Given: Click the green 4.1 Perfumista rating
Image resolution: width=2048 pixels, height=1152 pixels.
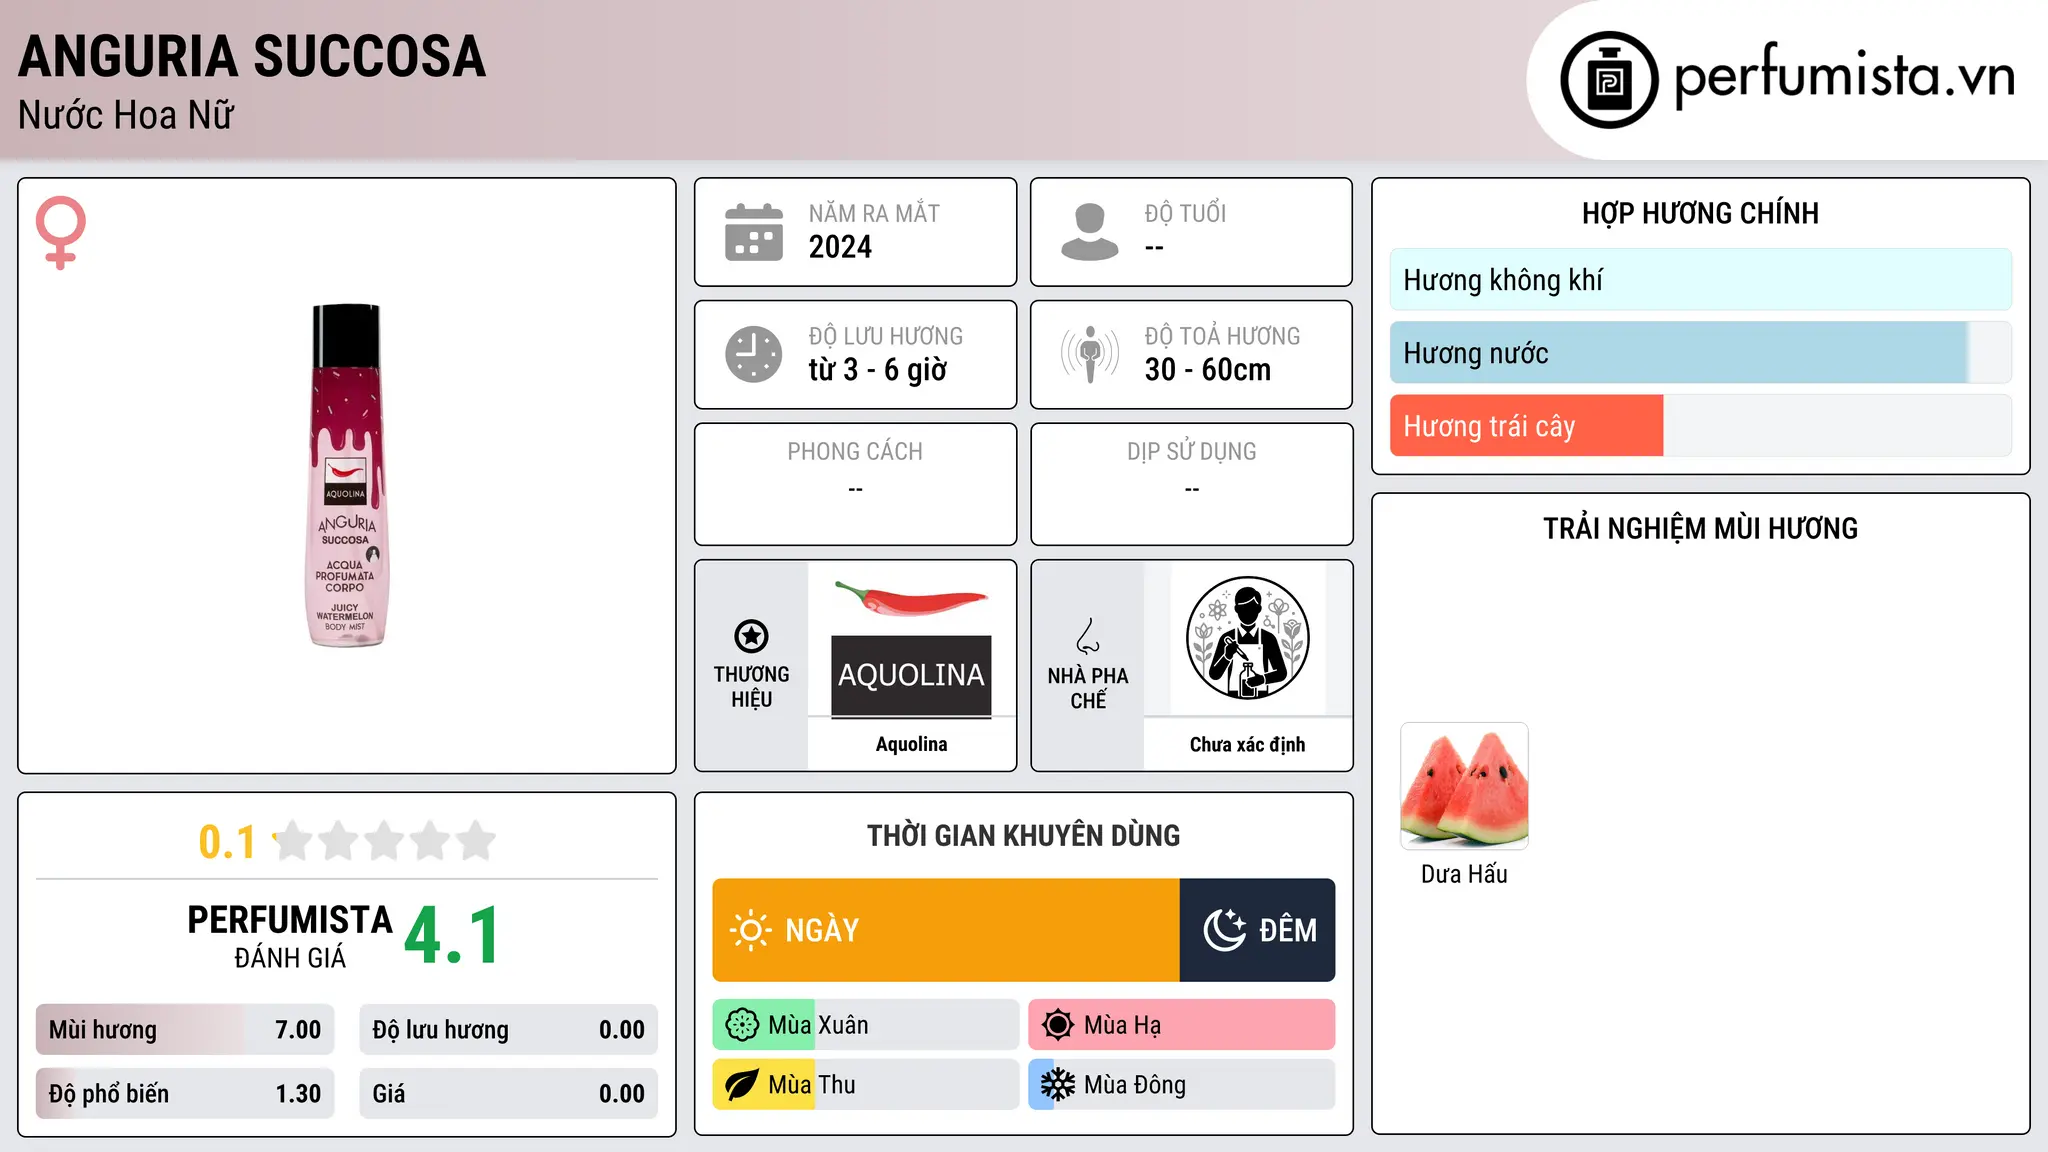Looking at the screenshot, I should (452, 936).
